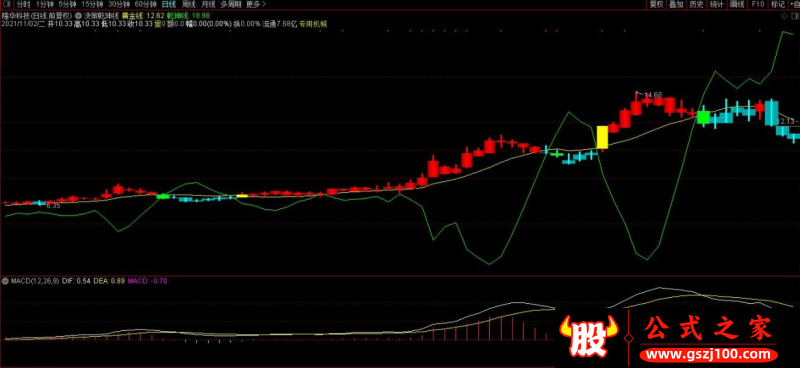Open the 统计 statistics button
Screen dimensions: 800x368
[x=717, y=4]
